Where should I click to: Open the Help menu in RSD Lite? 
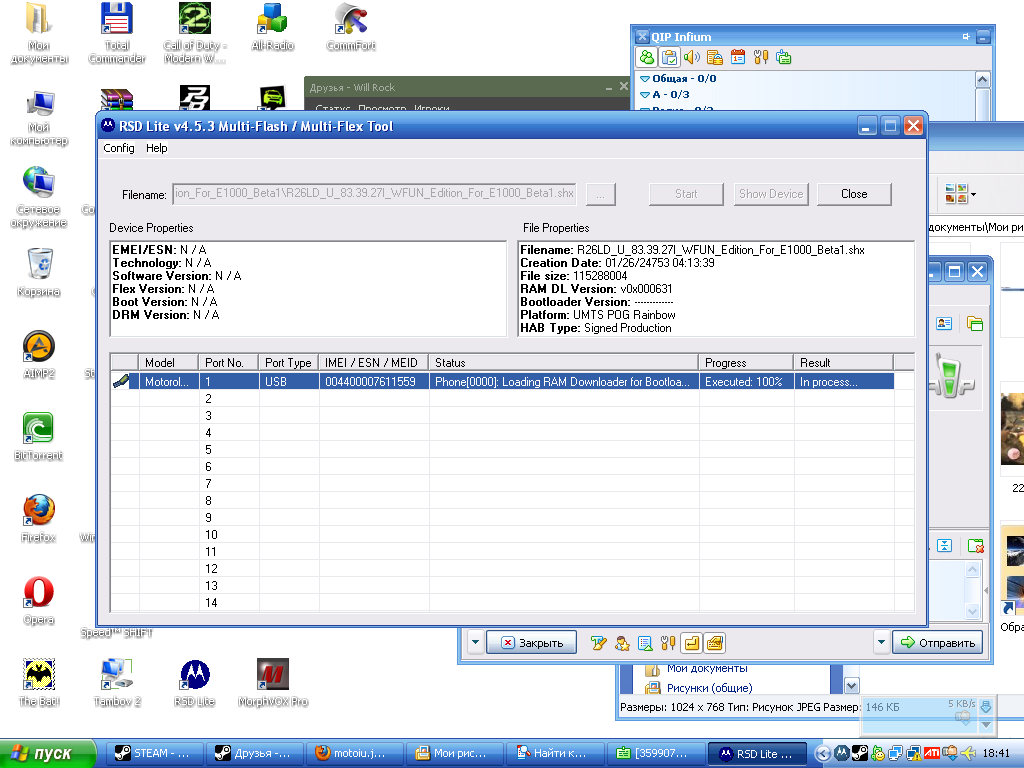point(157,148)
